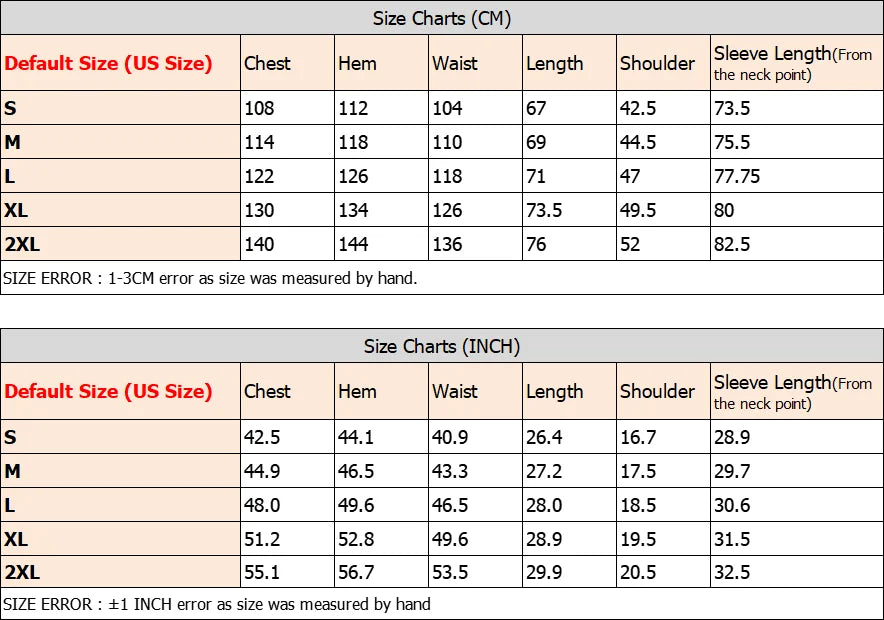Select the Waist header in CM chart
Viewport: 884px width, 620px height.
pos(475,63)
